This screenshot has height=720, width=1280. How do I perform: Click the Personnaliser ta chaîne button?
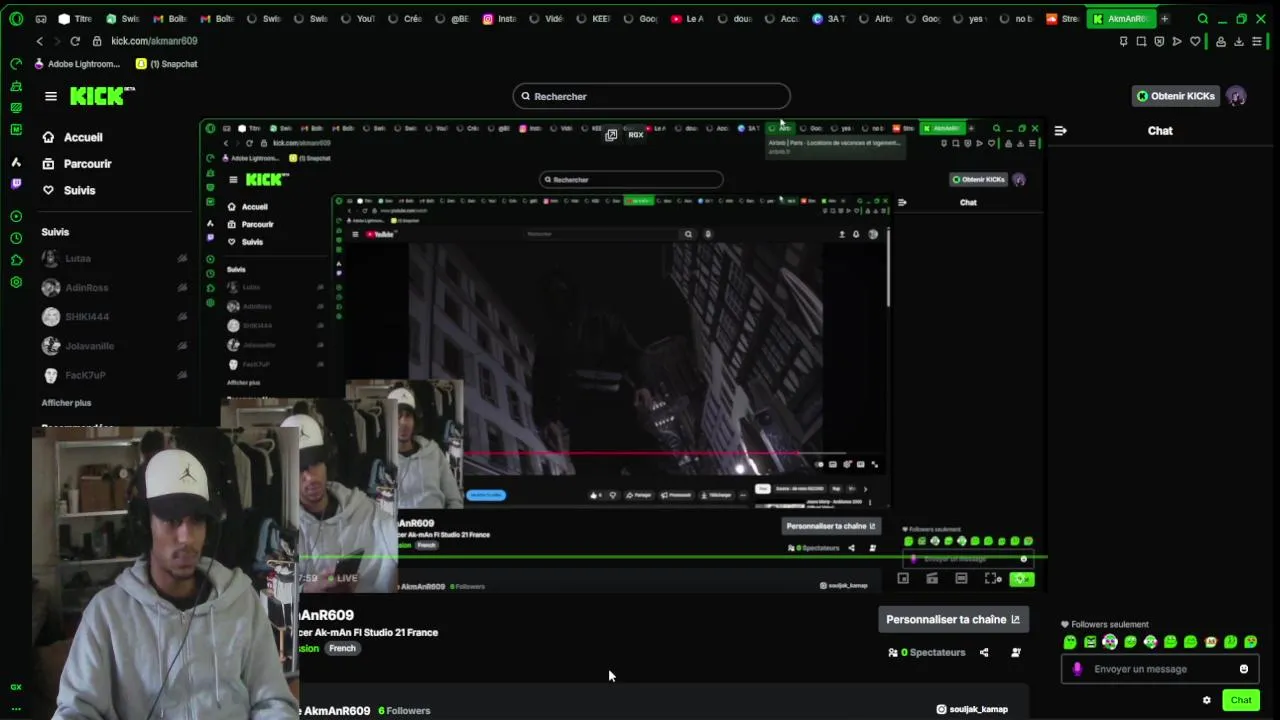click(x=953, y=619)
